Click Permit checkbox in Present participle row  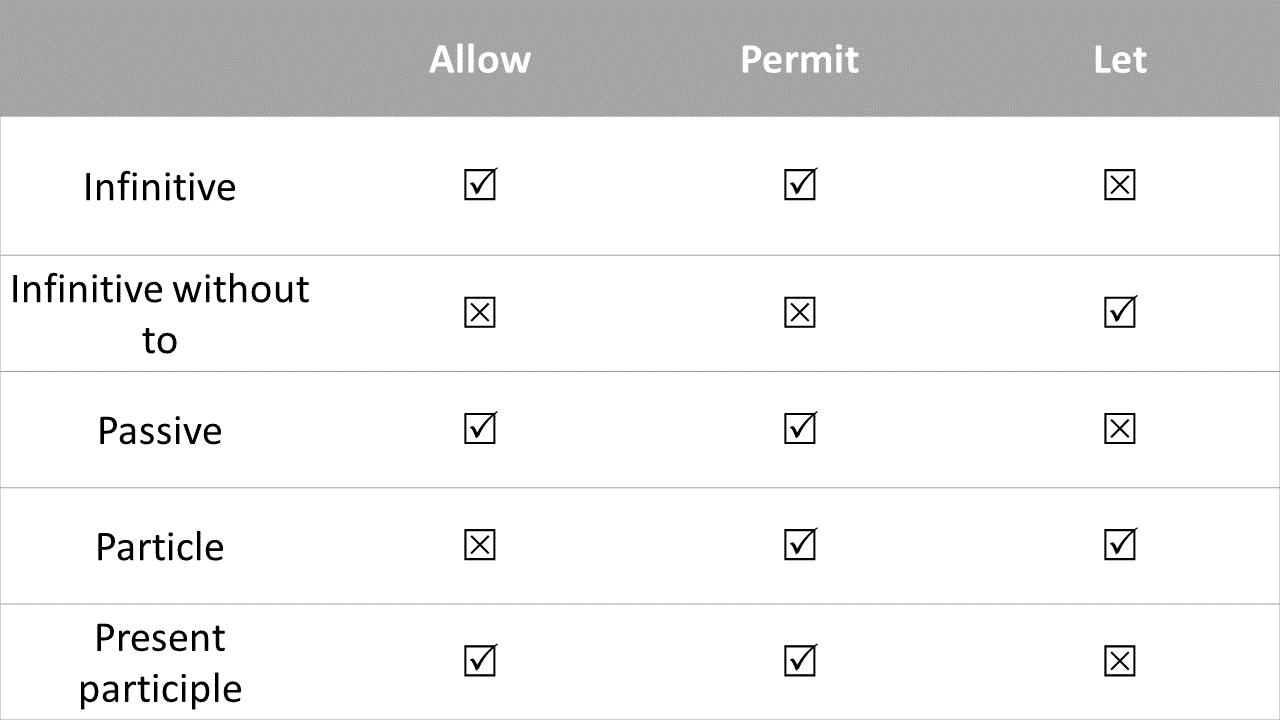point(800,661)
